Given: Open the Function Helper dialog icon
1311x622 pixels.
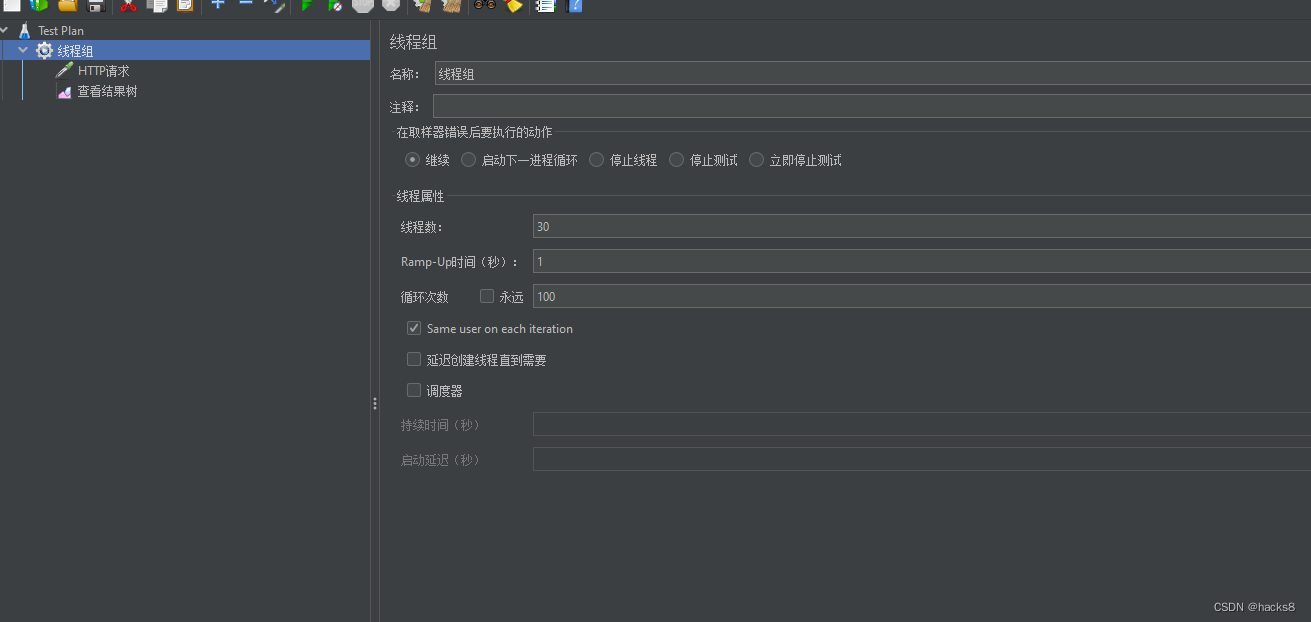Looking at the screenshot, I should coord(545,5).
